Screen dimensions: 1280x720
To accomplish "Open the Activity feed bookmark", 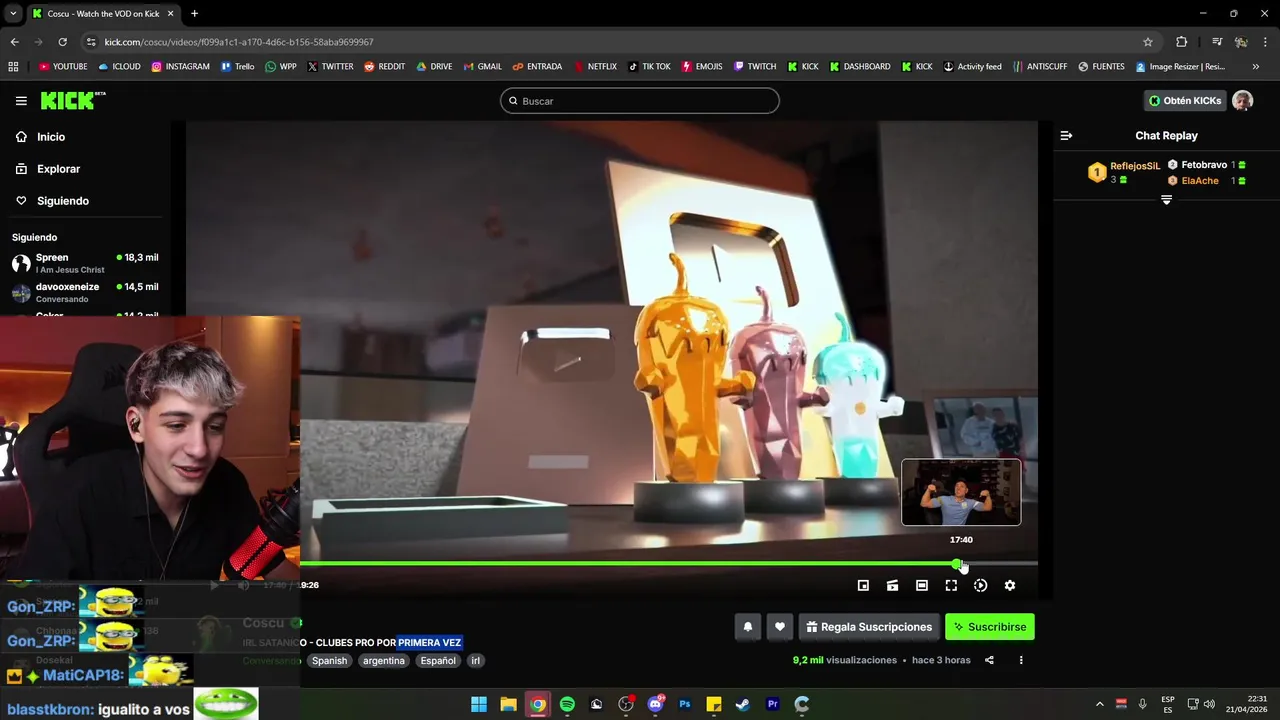I will tap(972, 67).
